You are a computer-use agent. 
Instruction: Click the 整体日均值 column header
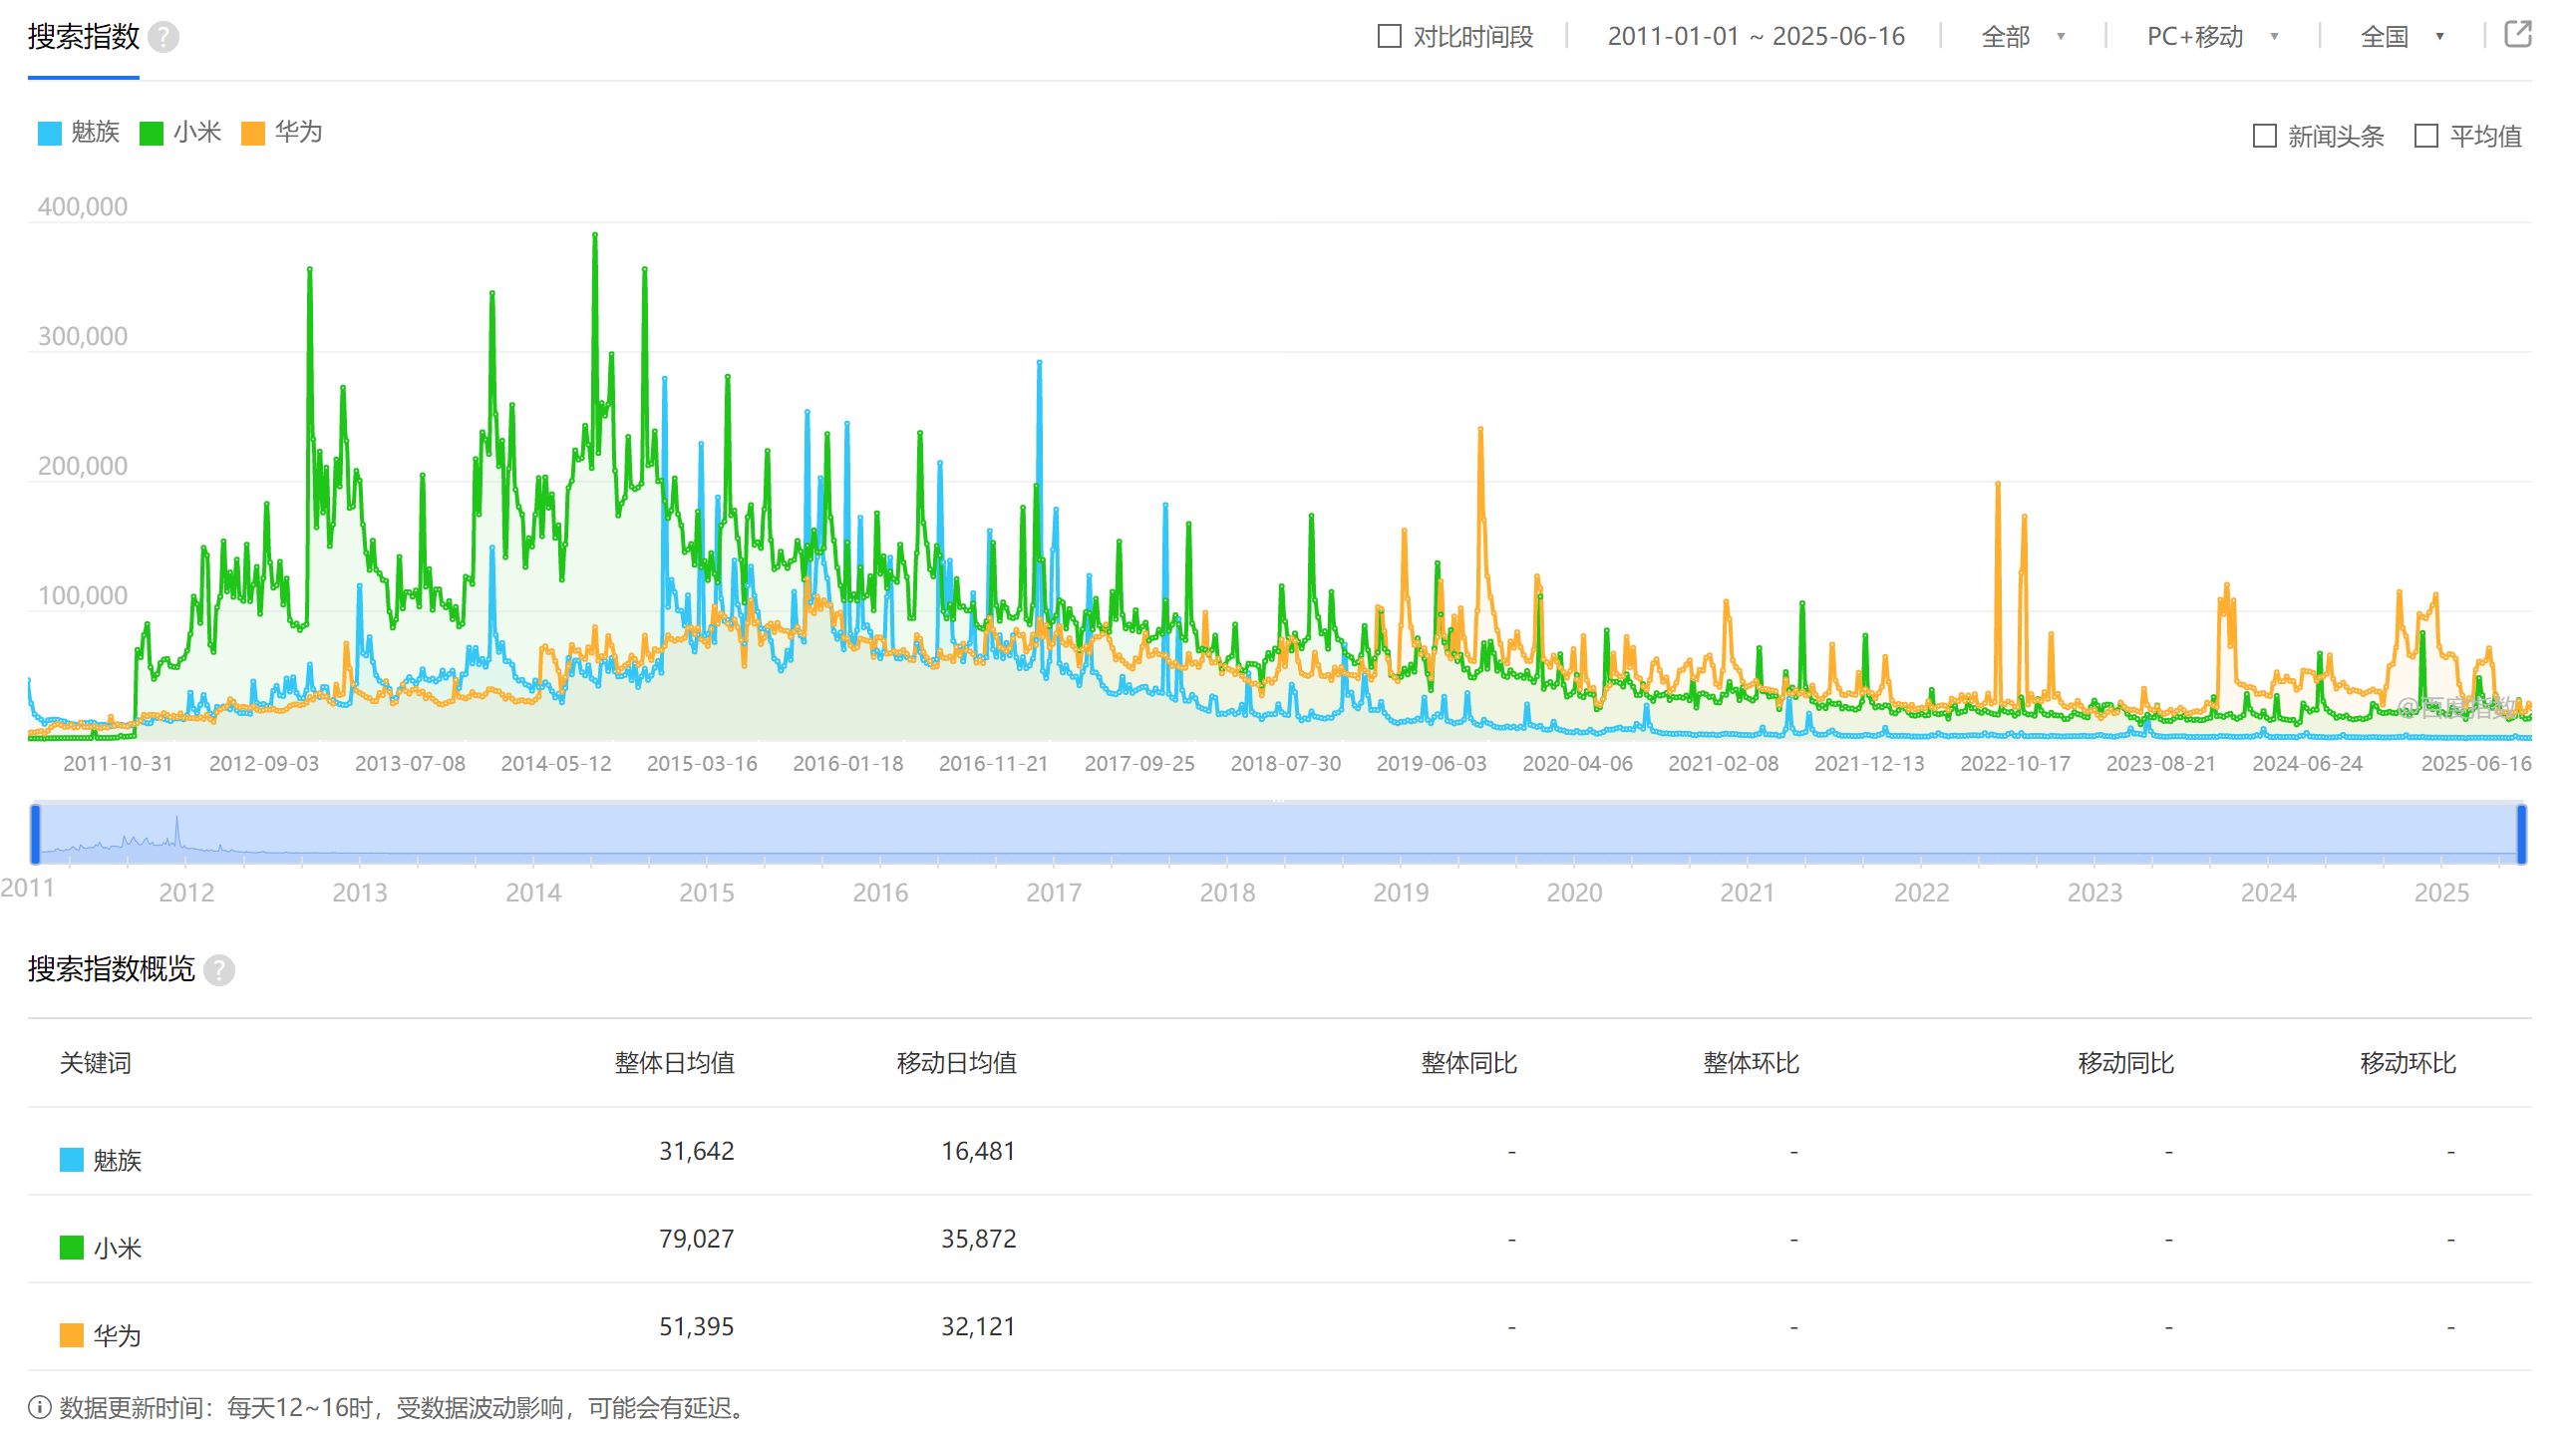pyautogui.click(x=675, y=1063)
